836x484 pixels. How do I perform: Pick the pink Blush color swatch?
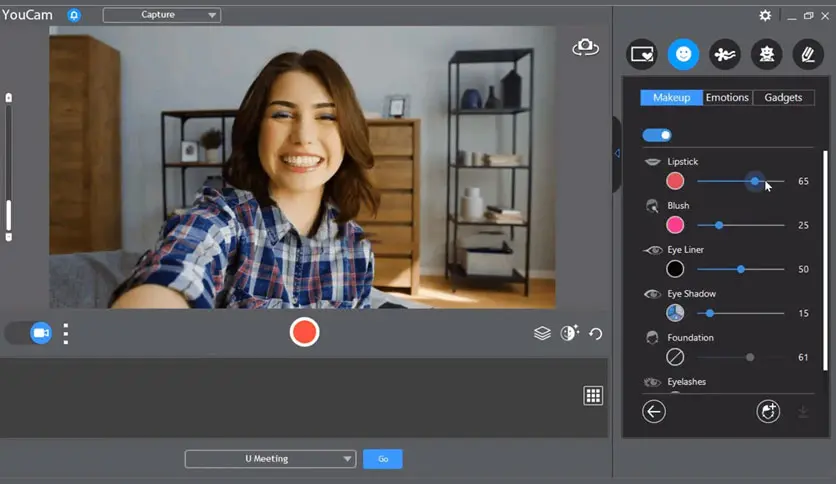point(676,225)
